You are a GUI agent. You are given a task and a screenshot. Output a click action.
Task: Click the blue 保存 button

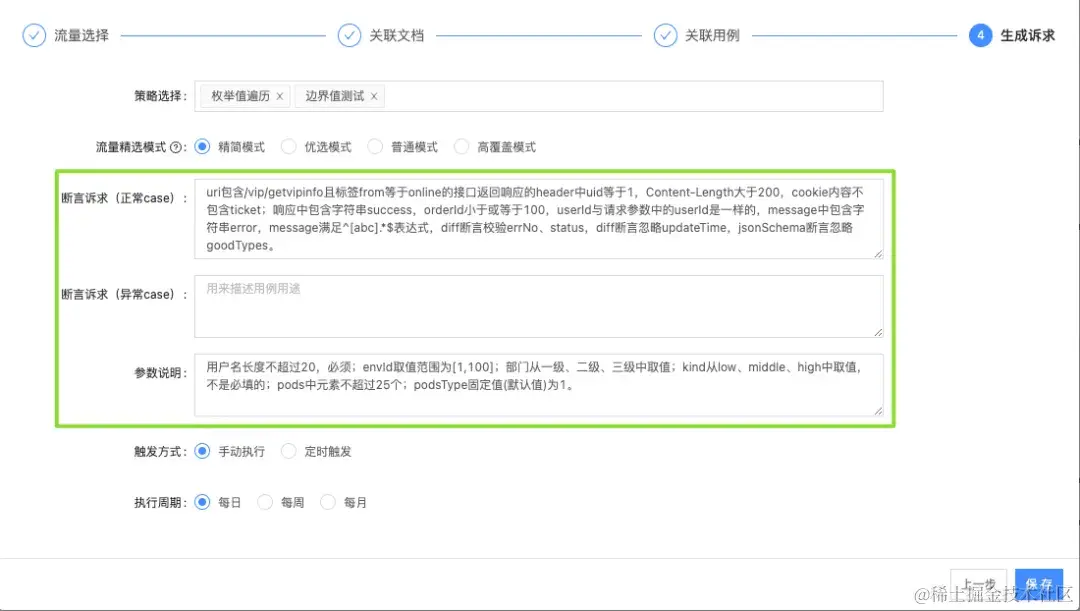1039,584
